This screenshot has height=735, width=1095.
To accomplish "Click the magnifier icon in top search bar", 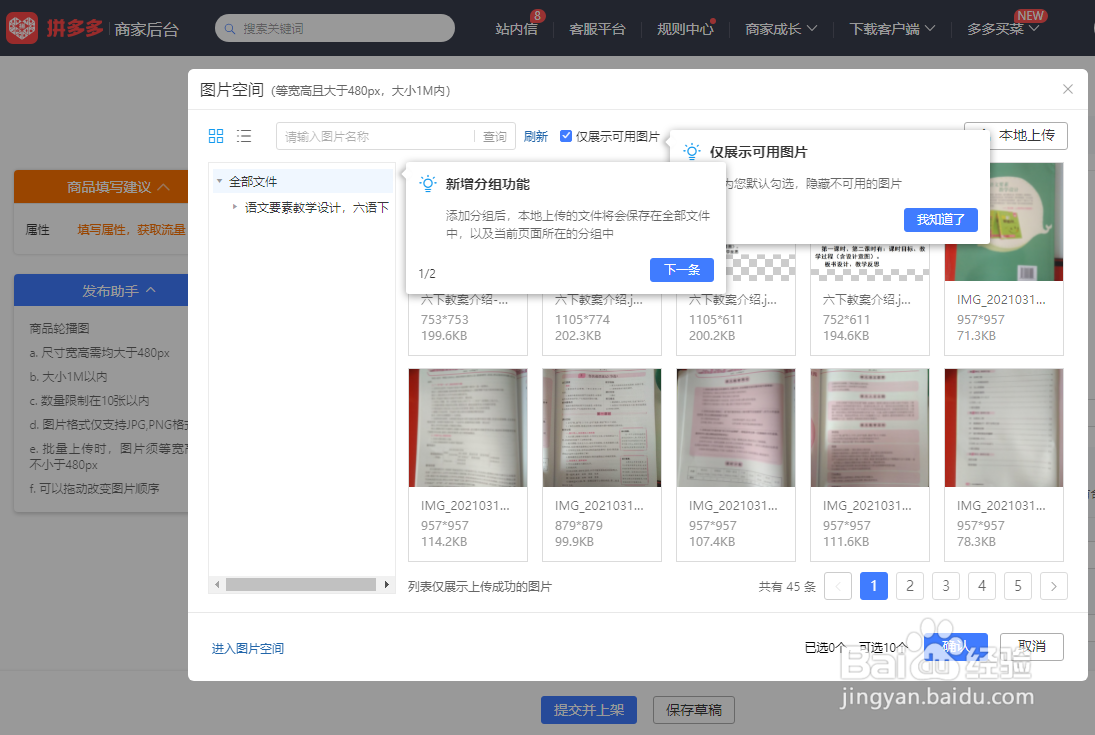I will [x=228, y=28].
